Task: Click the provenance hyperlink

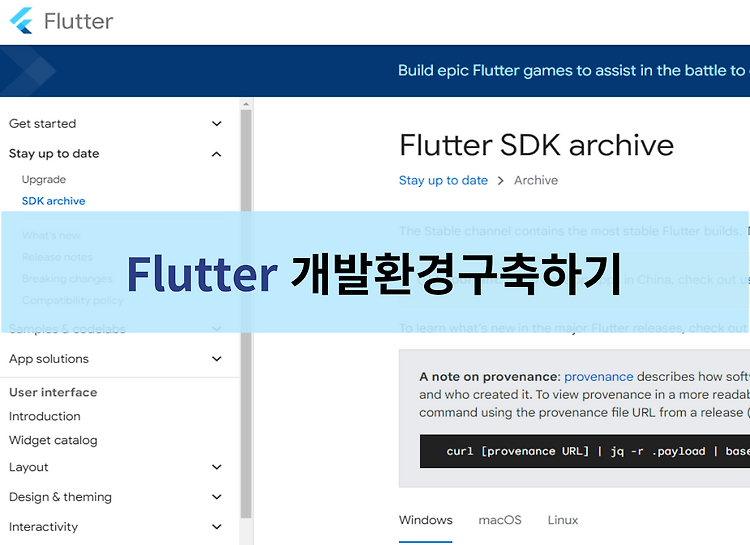Action: (x=598, y=377)
